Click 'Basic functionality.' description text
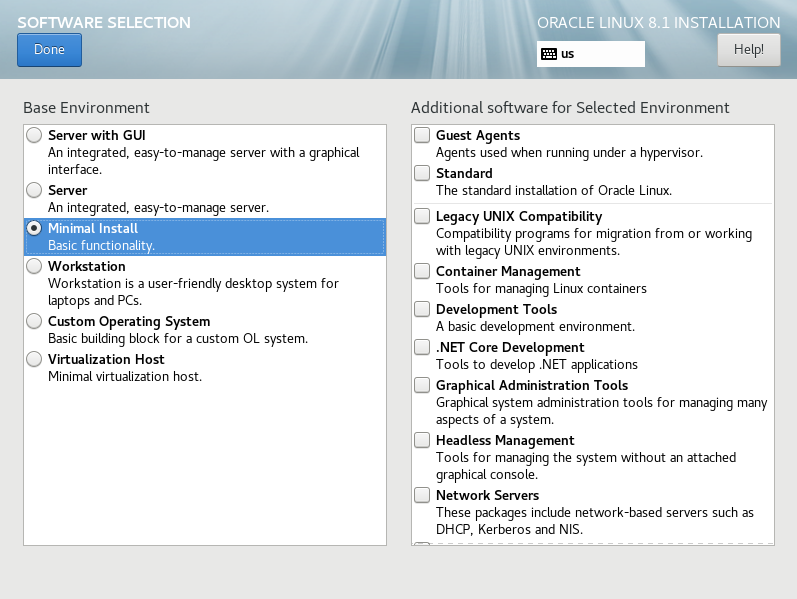797x599 pixels. pyautogui.click(x=101, y=246)
